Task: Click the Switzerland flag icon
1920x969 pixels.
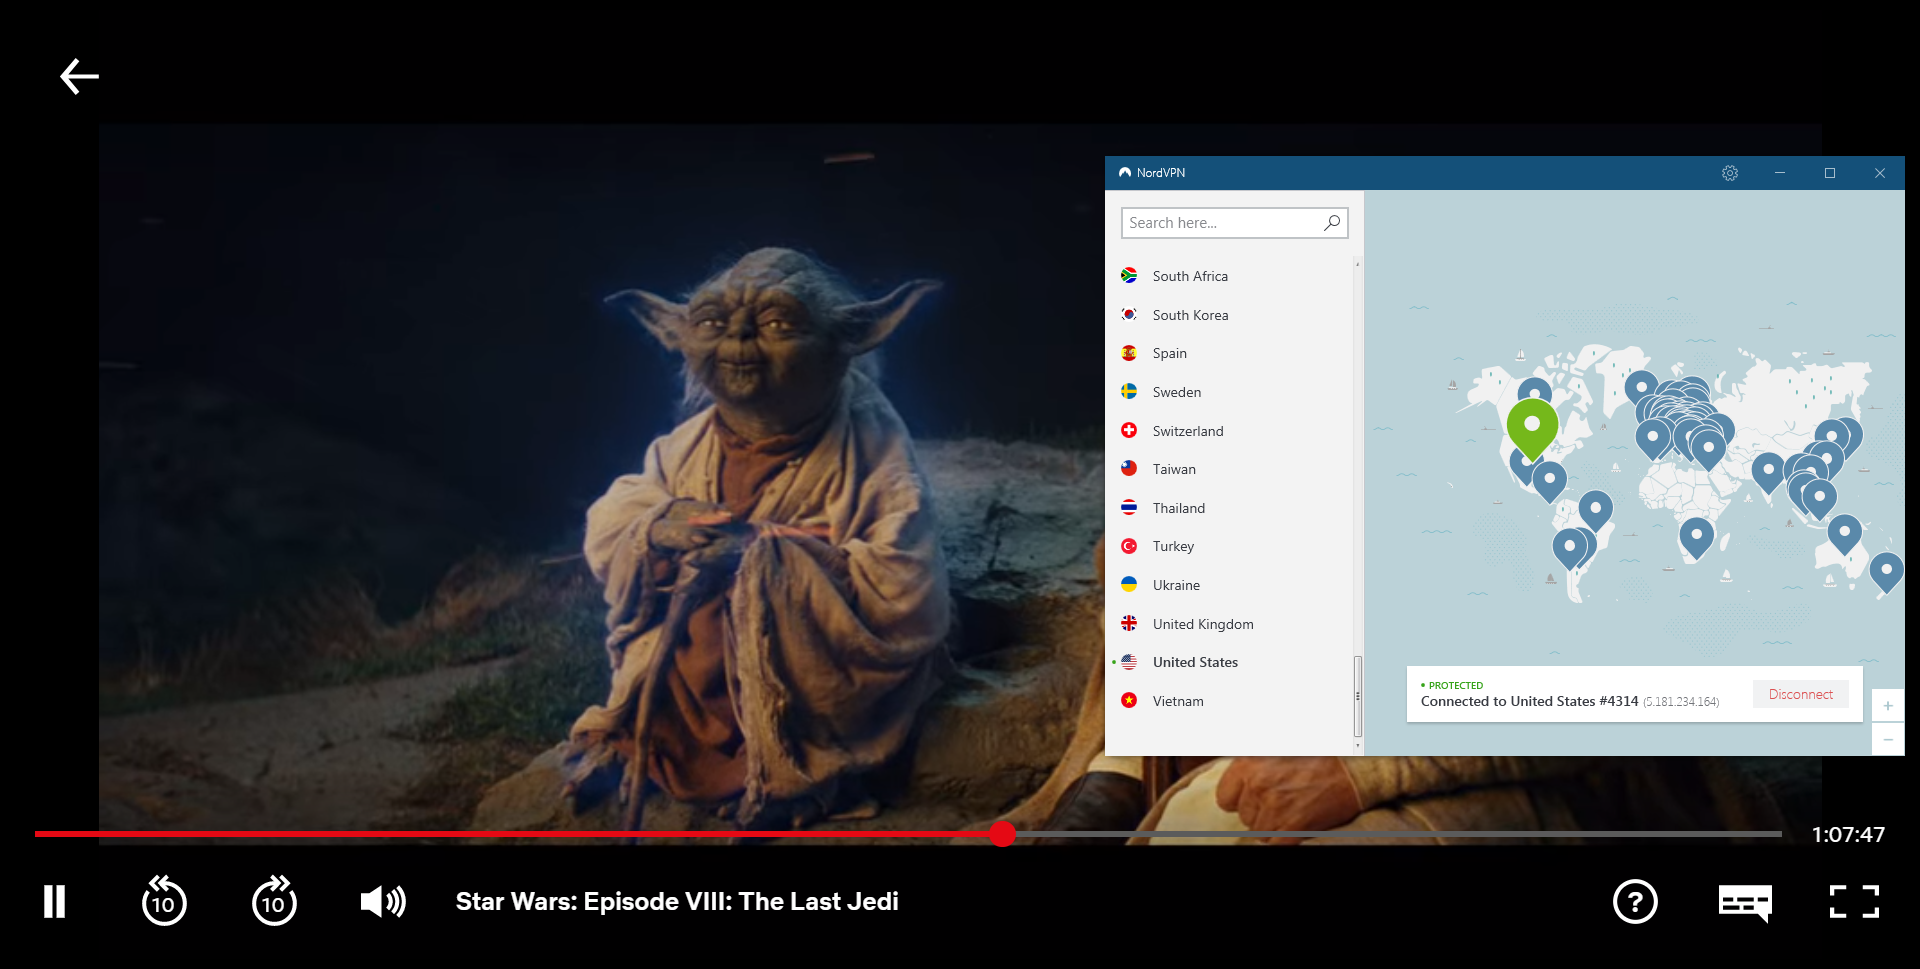Action: pos(1129,430)
